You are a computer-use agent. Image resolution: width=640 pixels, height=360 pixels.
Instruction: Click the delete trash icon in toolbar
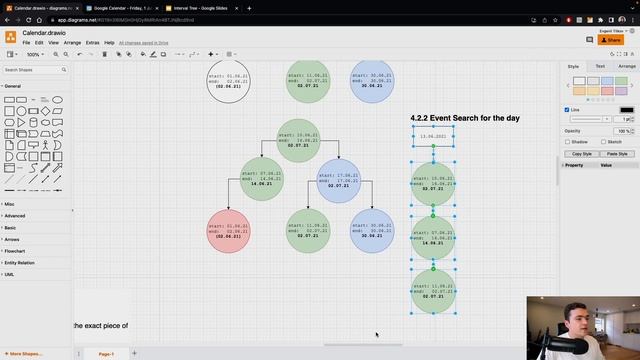(104, 54)
